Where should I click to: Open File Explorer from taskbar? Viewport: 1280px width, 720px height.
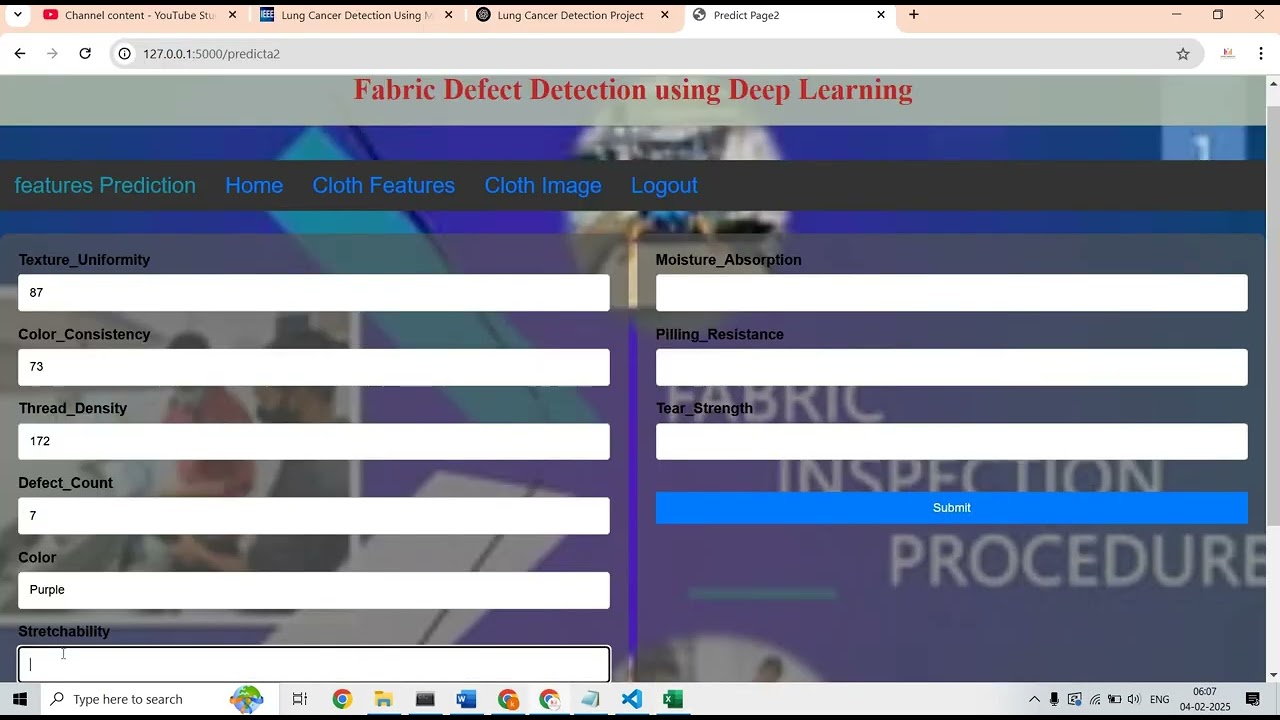[x=383, y=699]
